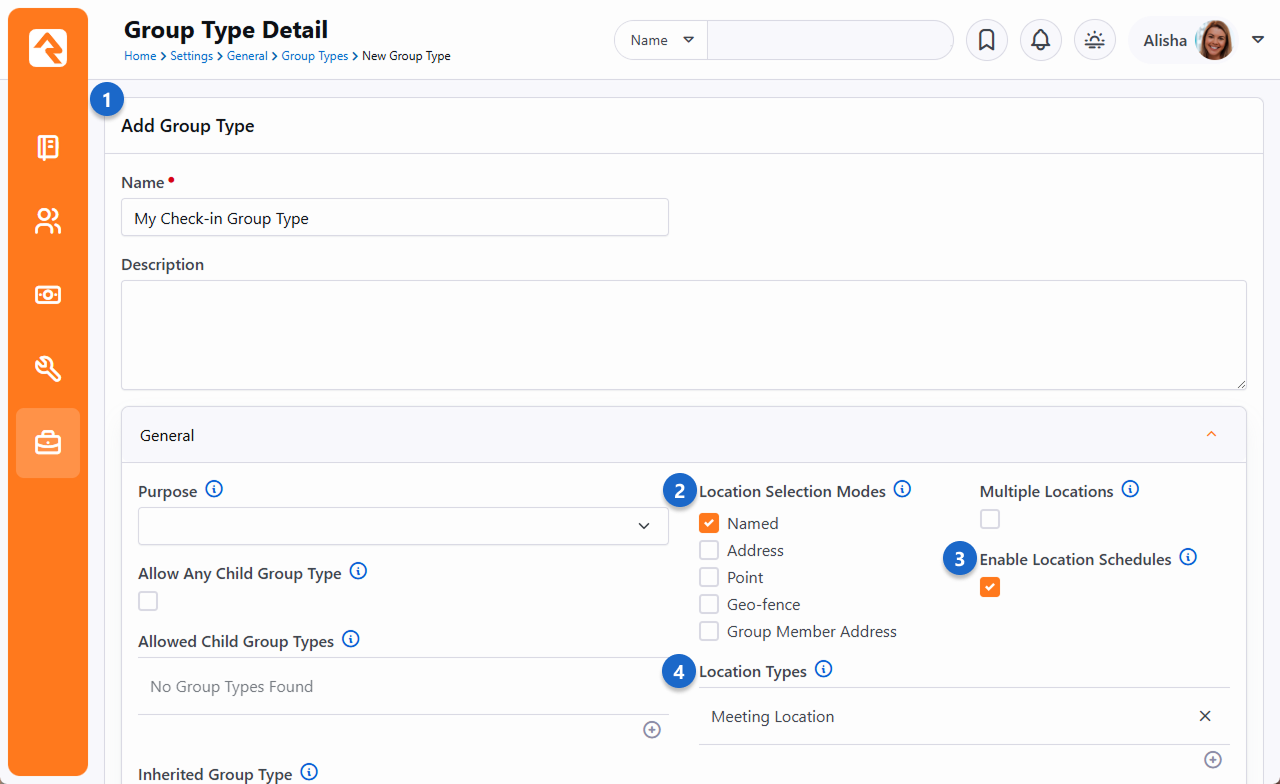
Task: Click the Rock RMS logo icon
Action: [48, 48]
